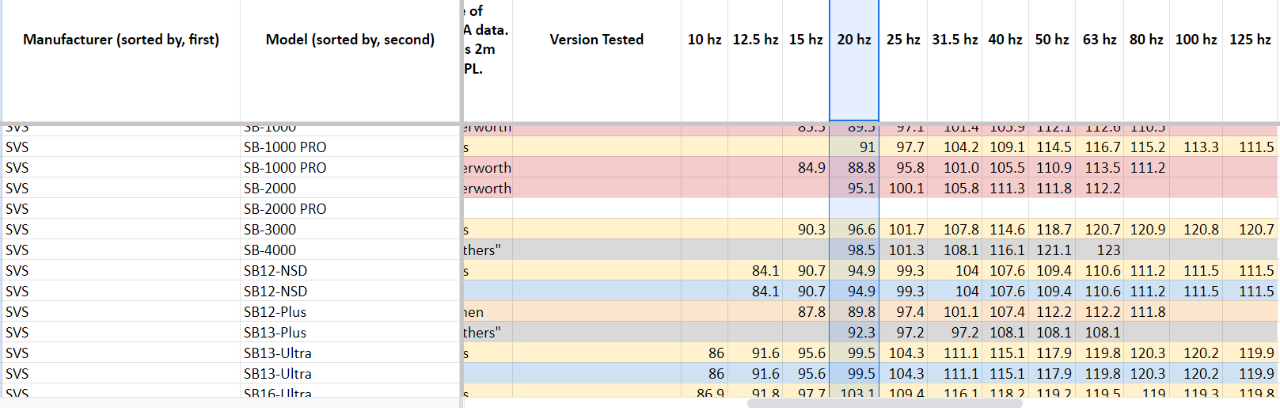Select the 100 hz cell showing 113.3
This screenshot has width=1280, height=408.
(1196, 146)
